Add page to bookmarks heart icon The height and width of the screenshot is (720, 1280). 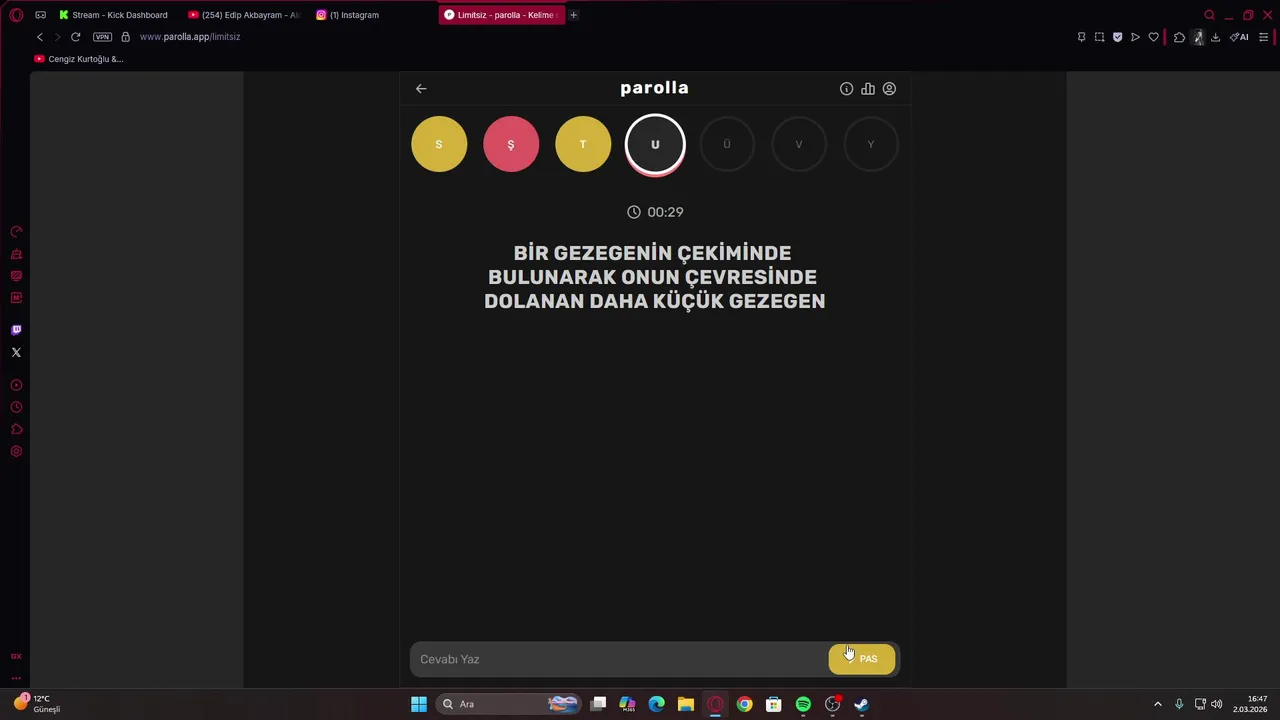point(1153,37)
